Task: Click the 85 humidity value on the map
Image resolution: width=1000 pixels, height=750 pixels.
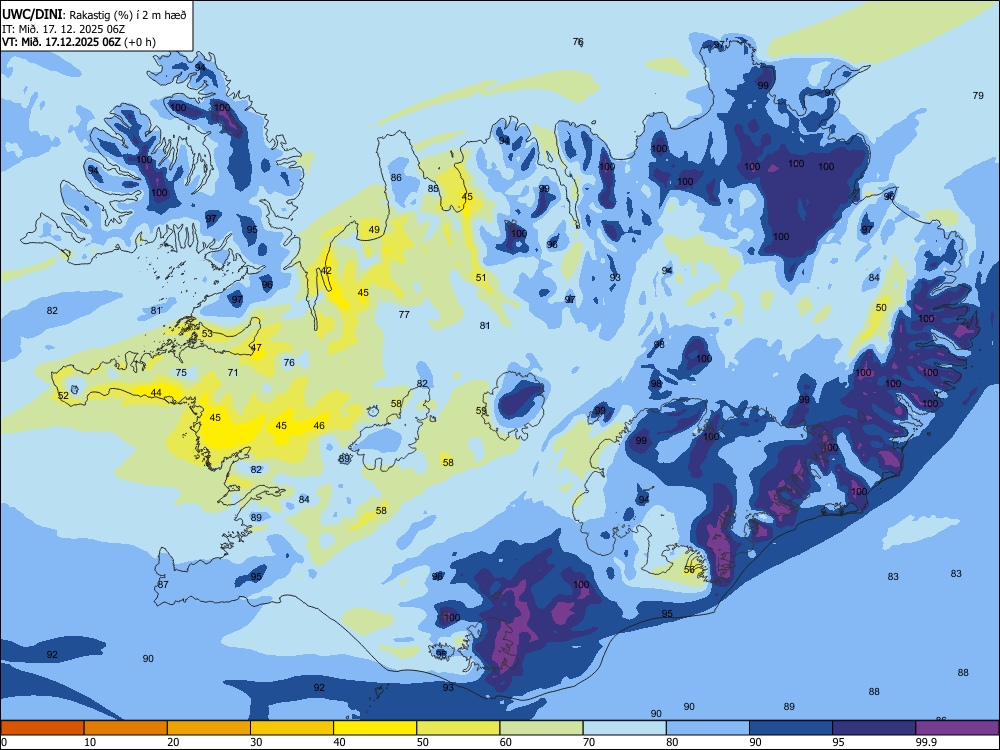Action: 433,189
